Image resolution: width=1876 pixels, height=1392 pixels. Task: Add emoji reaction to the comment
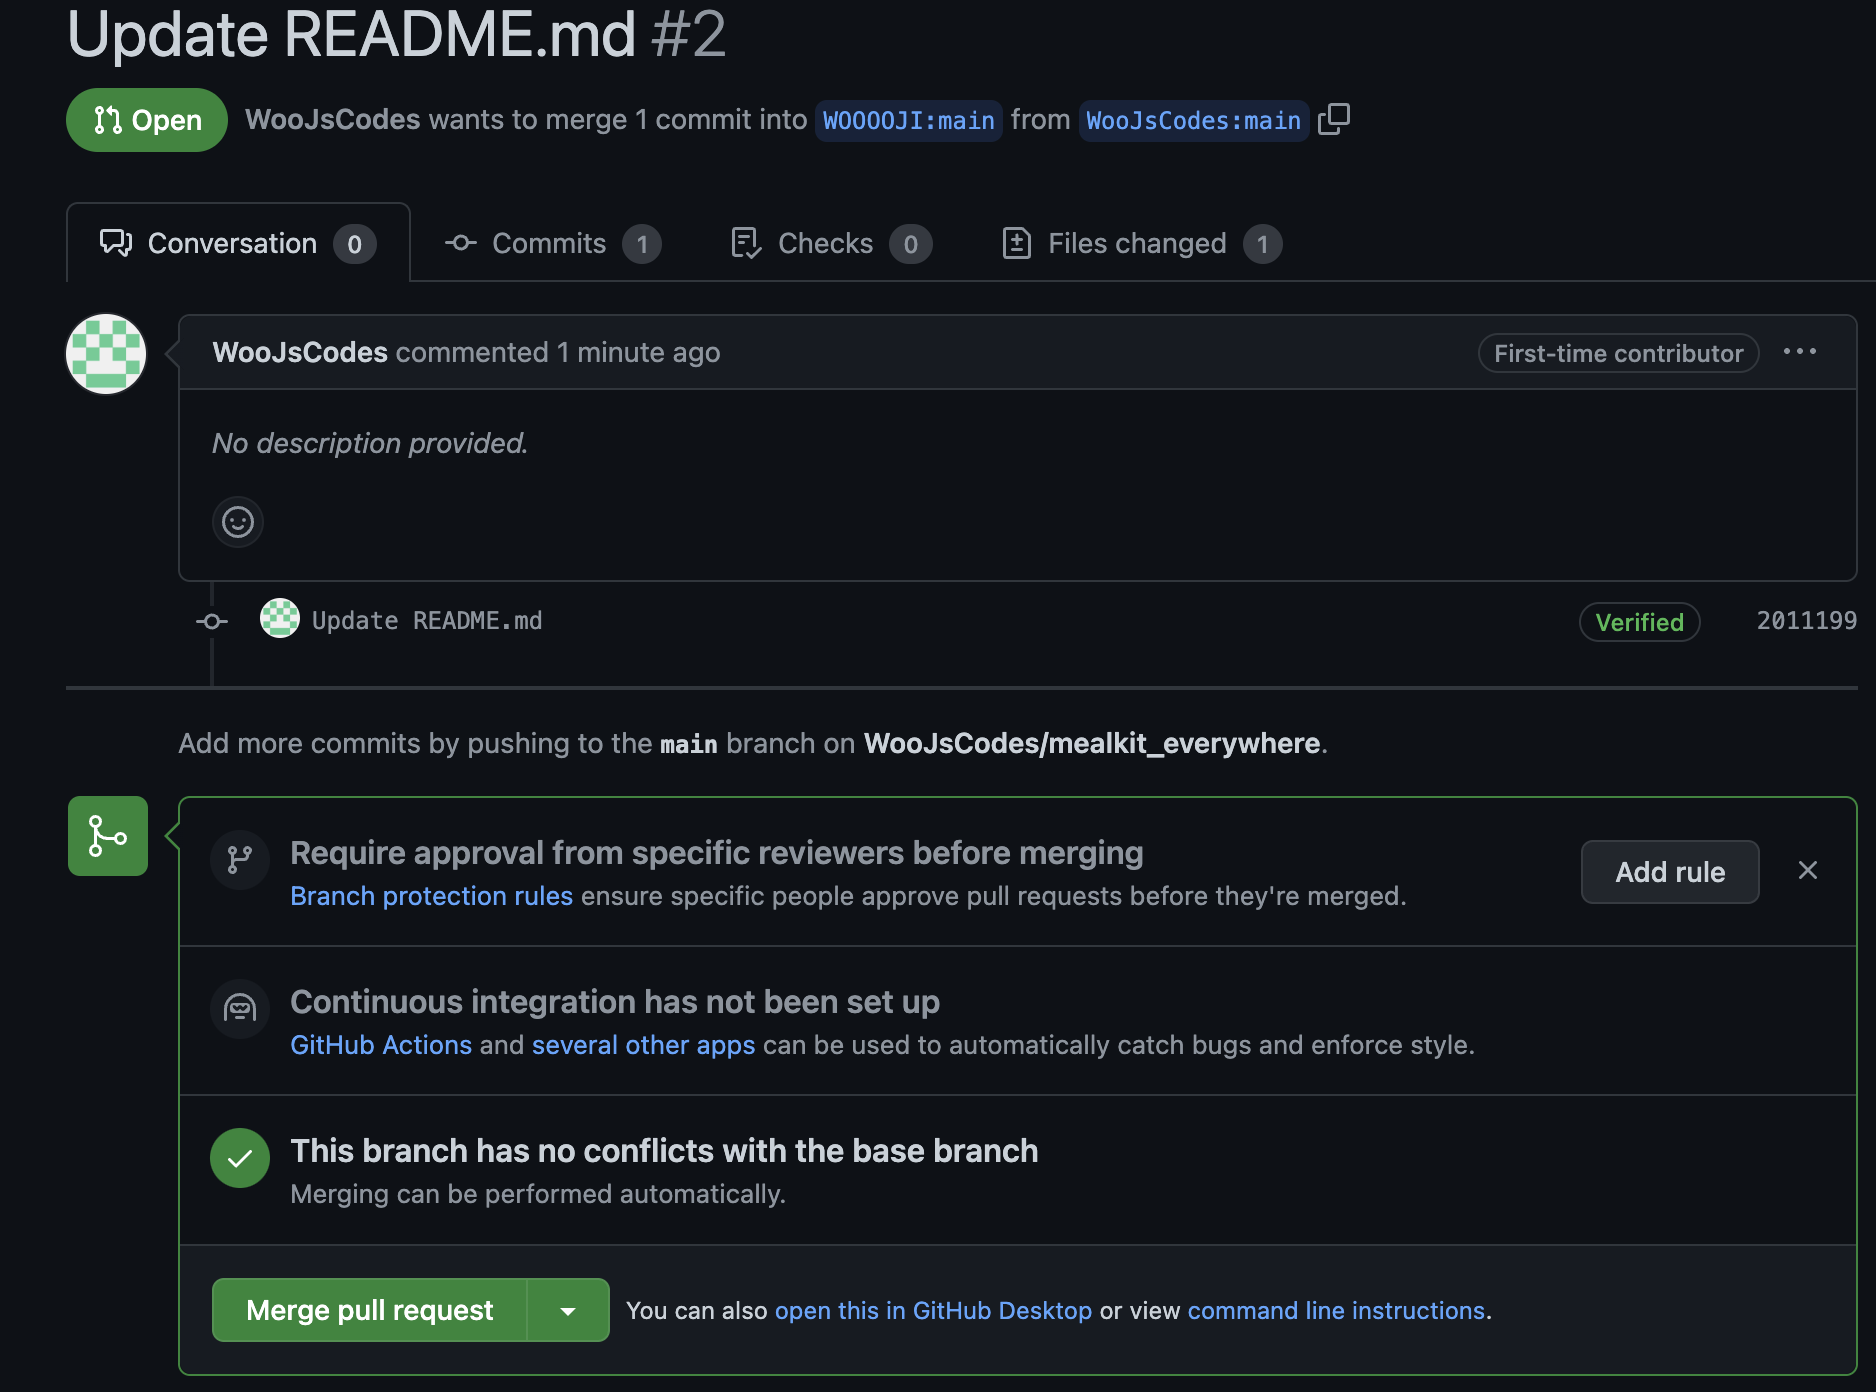pyautogui.click(x=238, y=522)
